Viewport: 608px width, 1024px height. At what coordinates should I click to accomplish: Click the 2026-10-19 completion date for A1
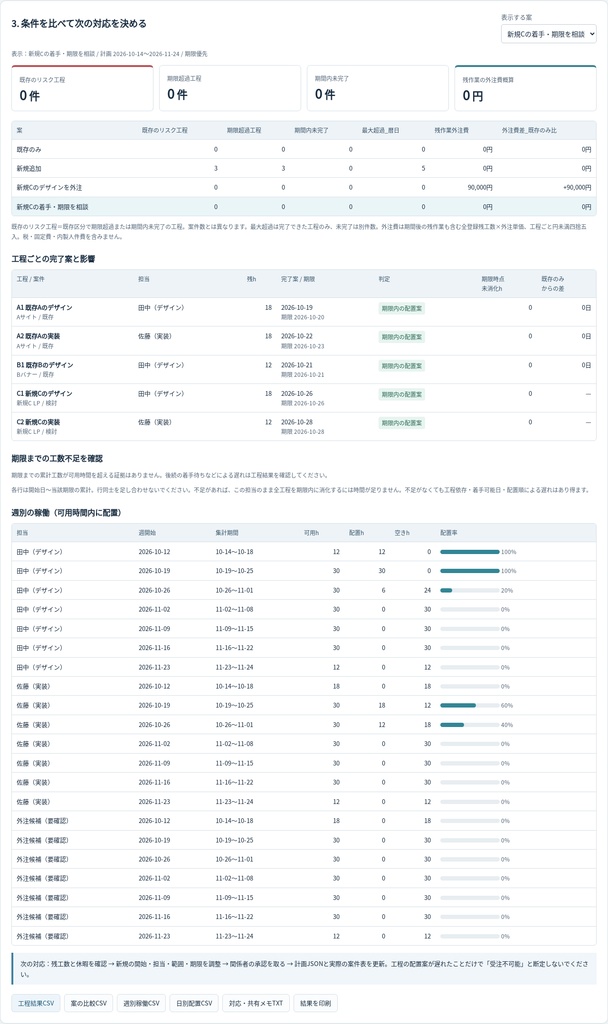click(x=296, y=308)
